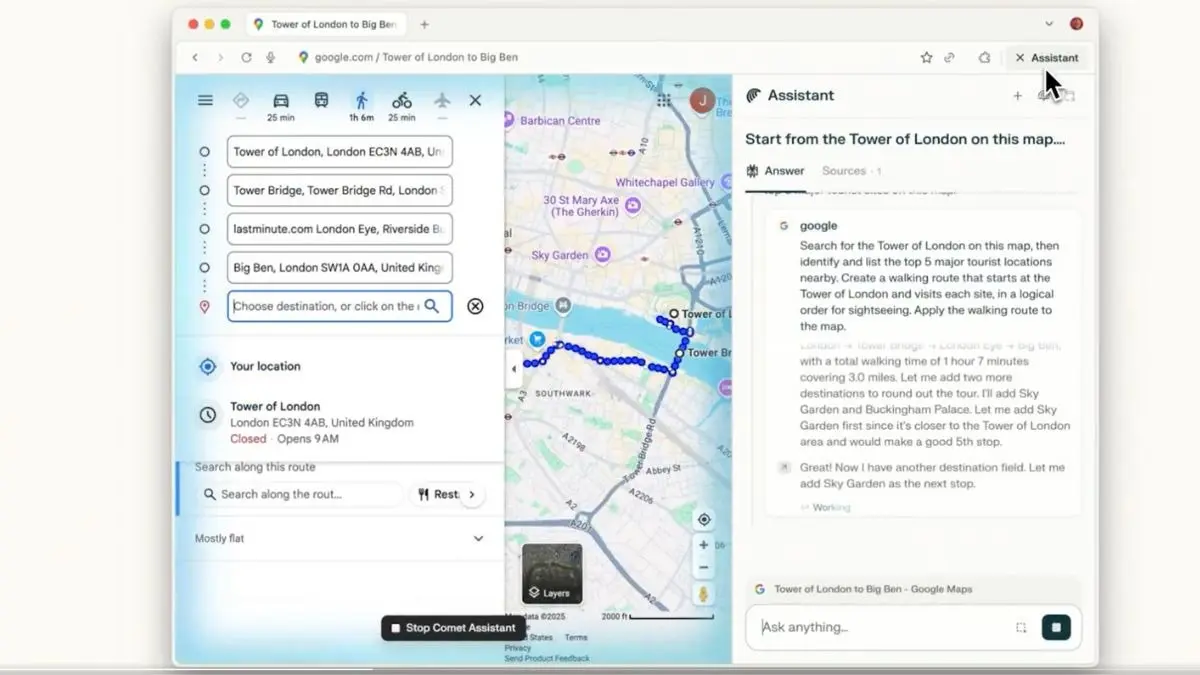This screenshot has height=675, width=1200.
Task: Open Street View pegman icon
Action: tap(704, 594)
